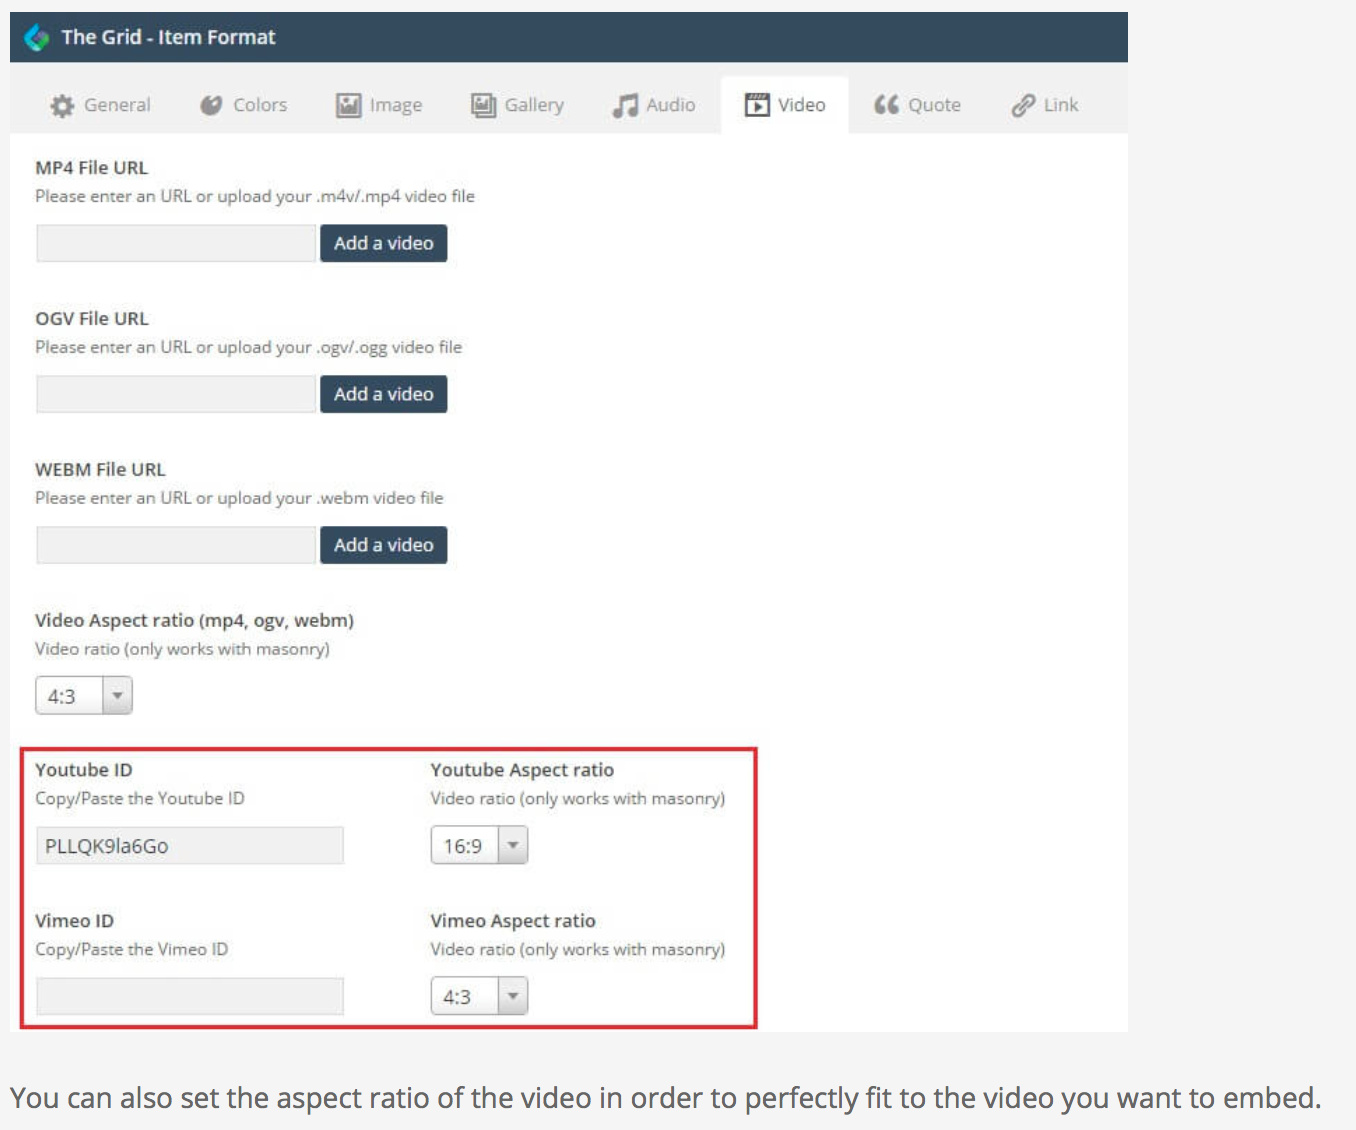Screen dimensions: 1356x1130
Task: Click 'Video Aspect ratio (mp4, ogv, webm)' label
Action: pyautogui.click(x=195, y=621)
